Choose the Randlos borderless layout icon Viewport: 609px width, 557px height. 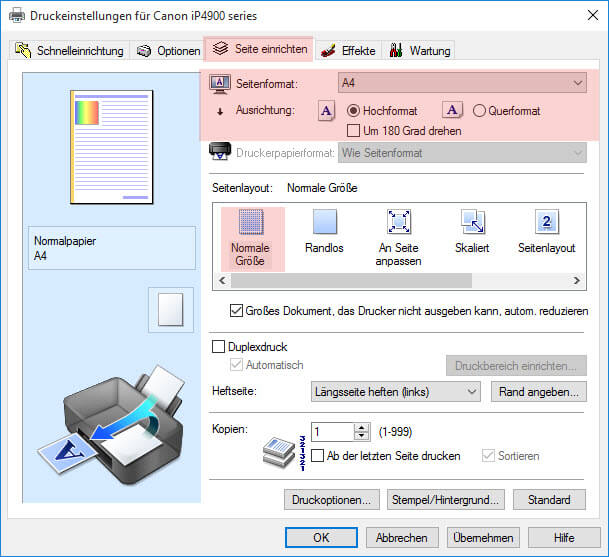325,222
